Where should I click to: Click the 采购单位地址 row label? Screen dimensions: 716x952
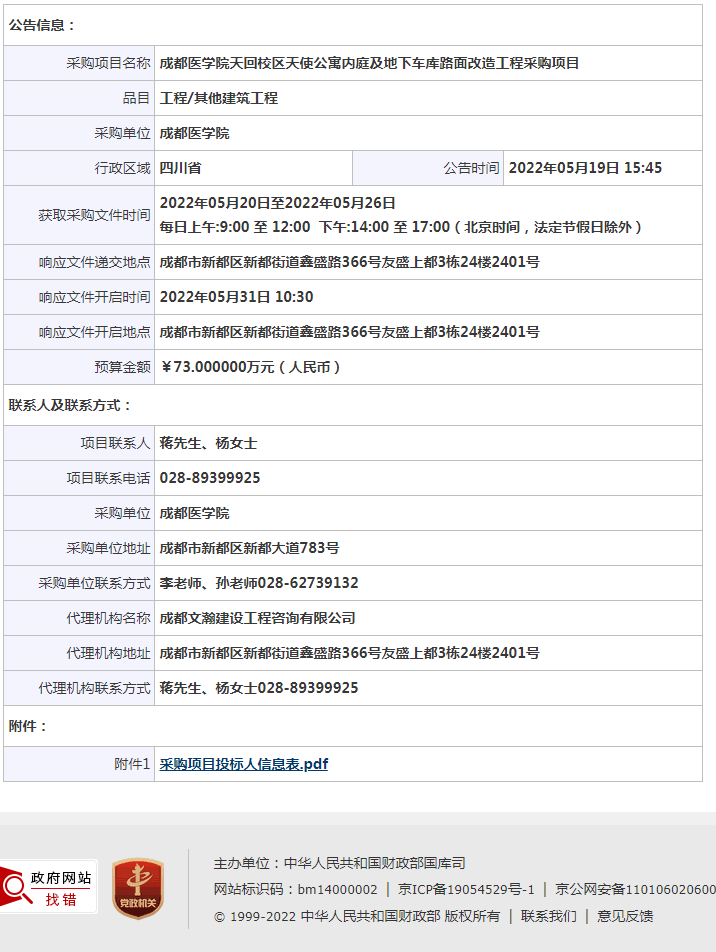pos(108,548)
